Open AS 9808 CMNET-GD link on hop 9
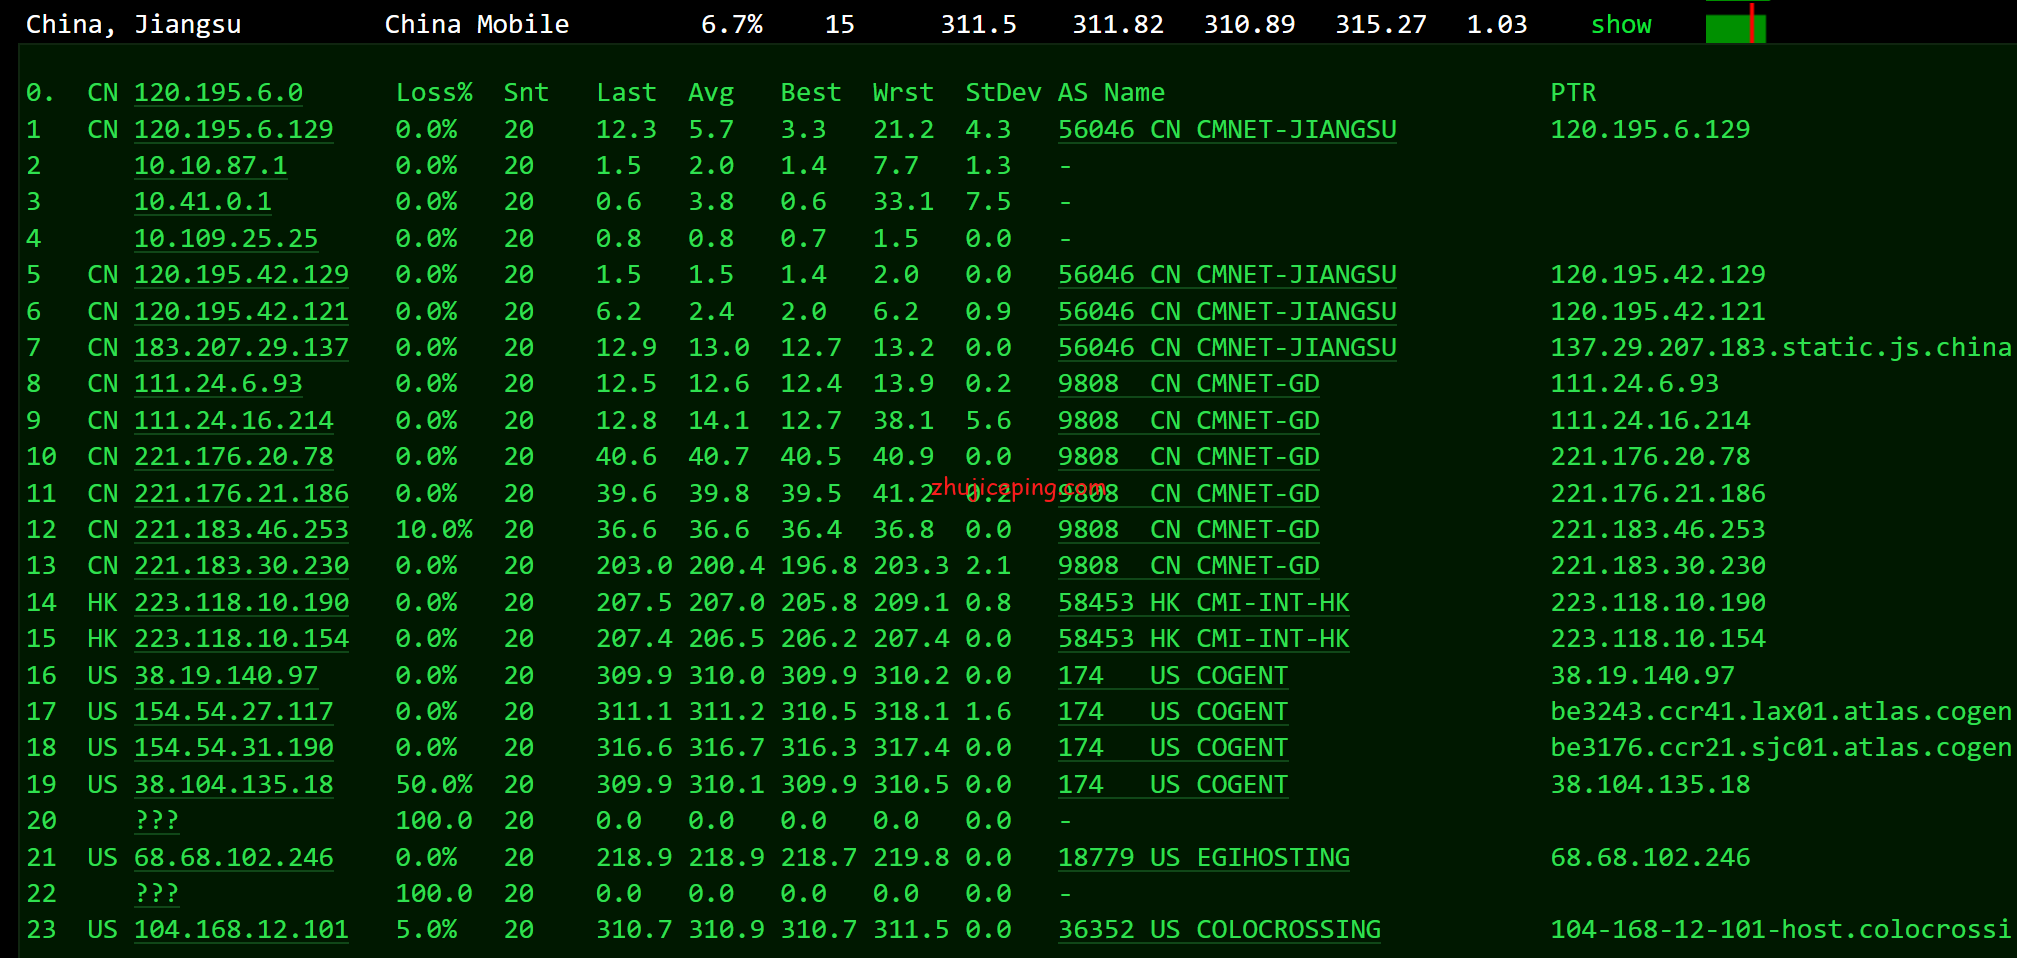The height and width of the screenshot is (958, 2017). pyautogui.click(x=1189, y=421)
